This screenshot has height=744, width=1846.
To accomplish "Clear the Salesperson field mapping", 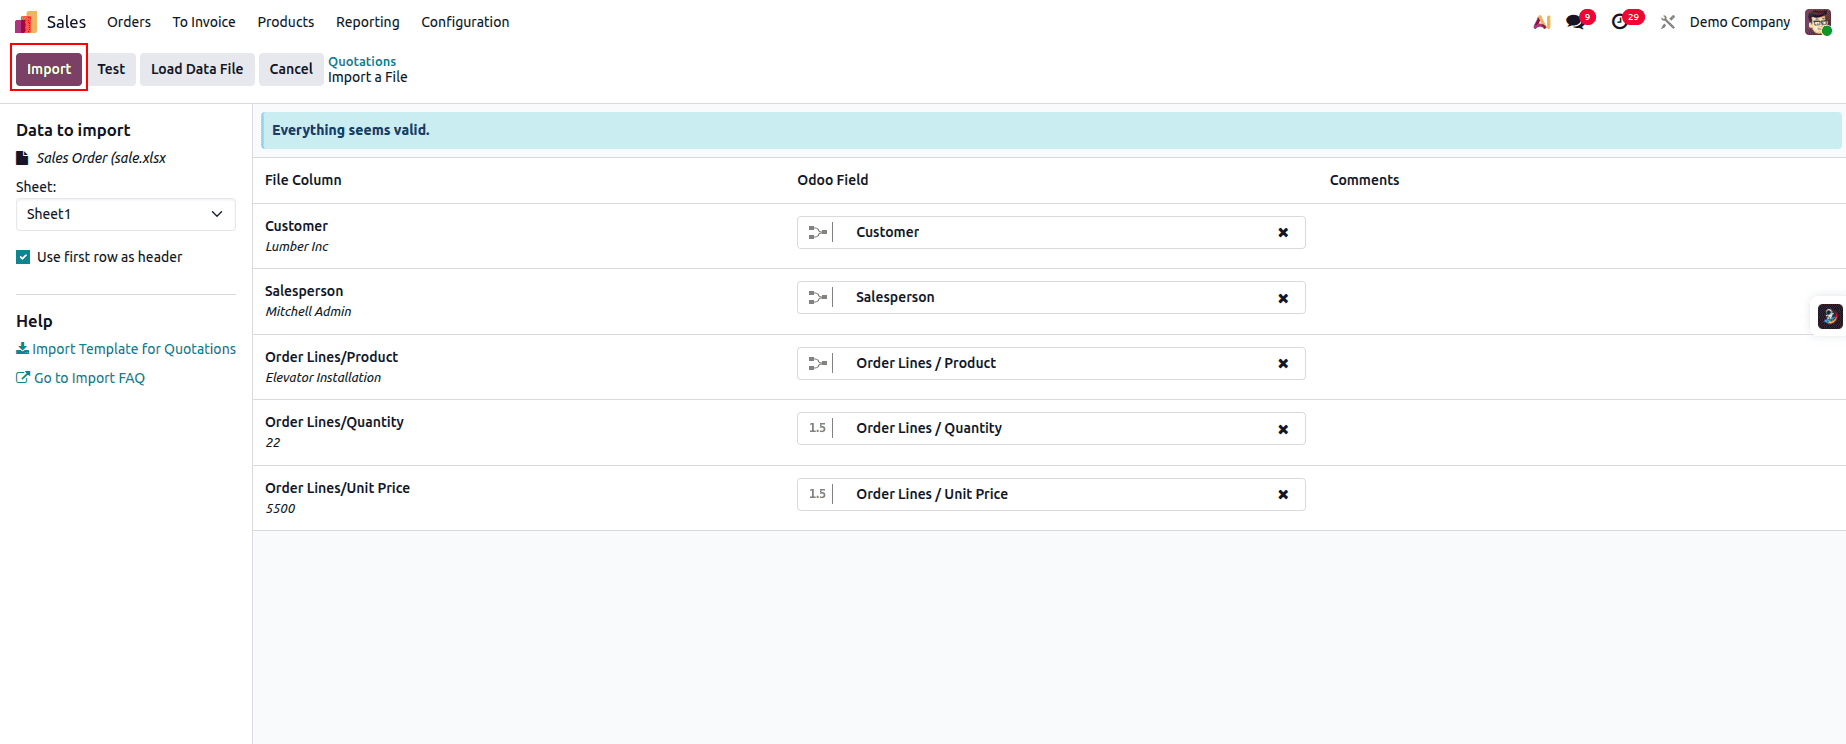I will pyautogui.click(x=1283, y=298).
